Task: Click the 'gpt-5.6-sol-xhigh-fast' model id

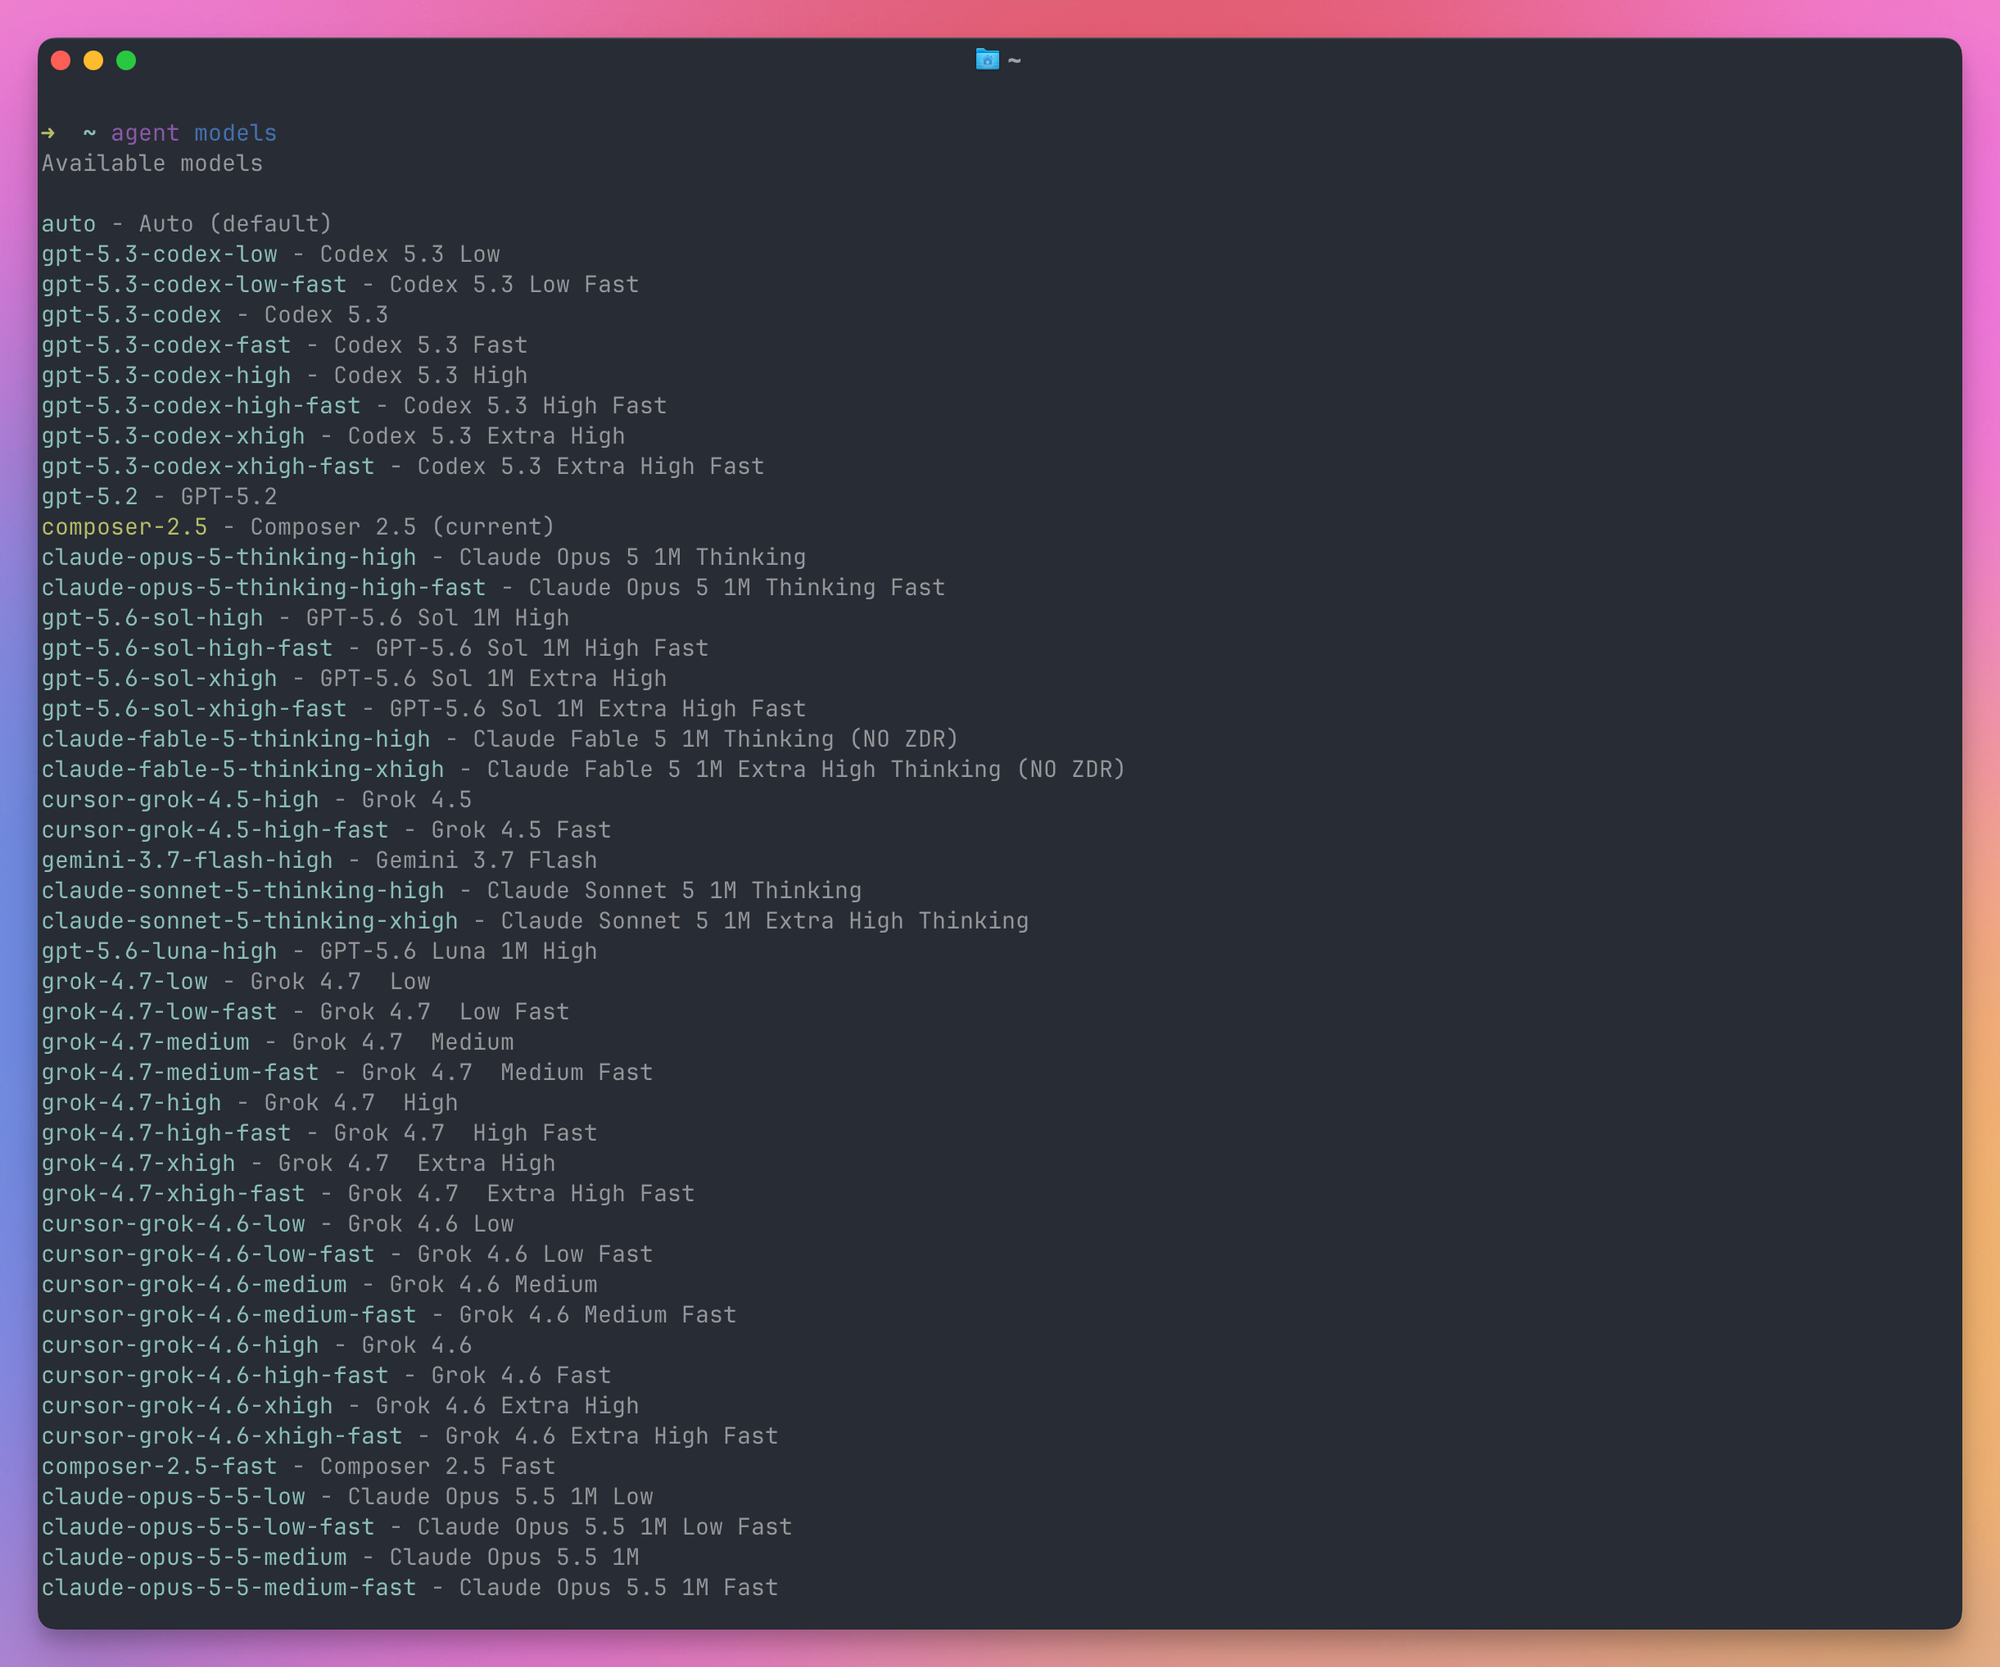Action: [x=194, y=709]
